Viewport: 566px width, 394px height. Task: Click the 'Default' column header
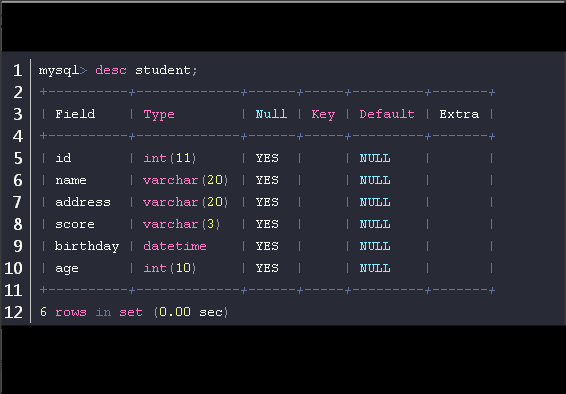(387, 114)
